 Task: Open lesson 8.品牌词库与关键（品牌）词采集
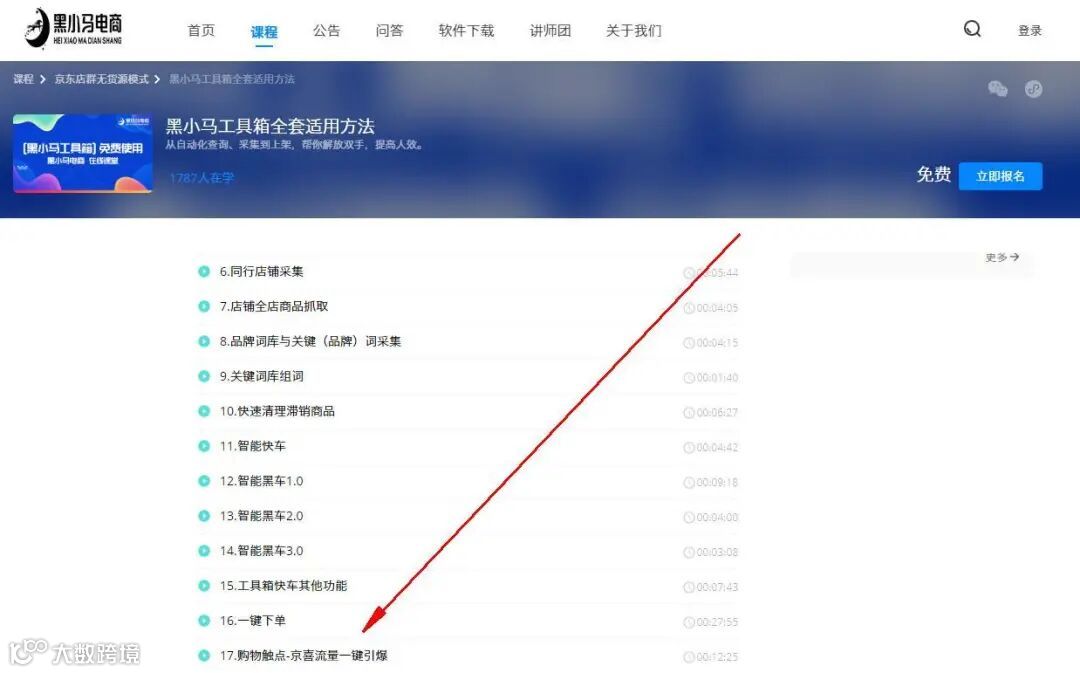tap(310, 341)
